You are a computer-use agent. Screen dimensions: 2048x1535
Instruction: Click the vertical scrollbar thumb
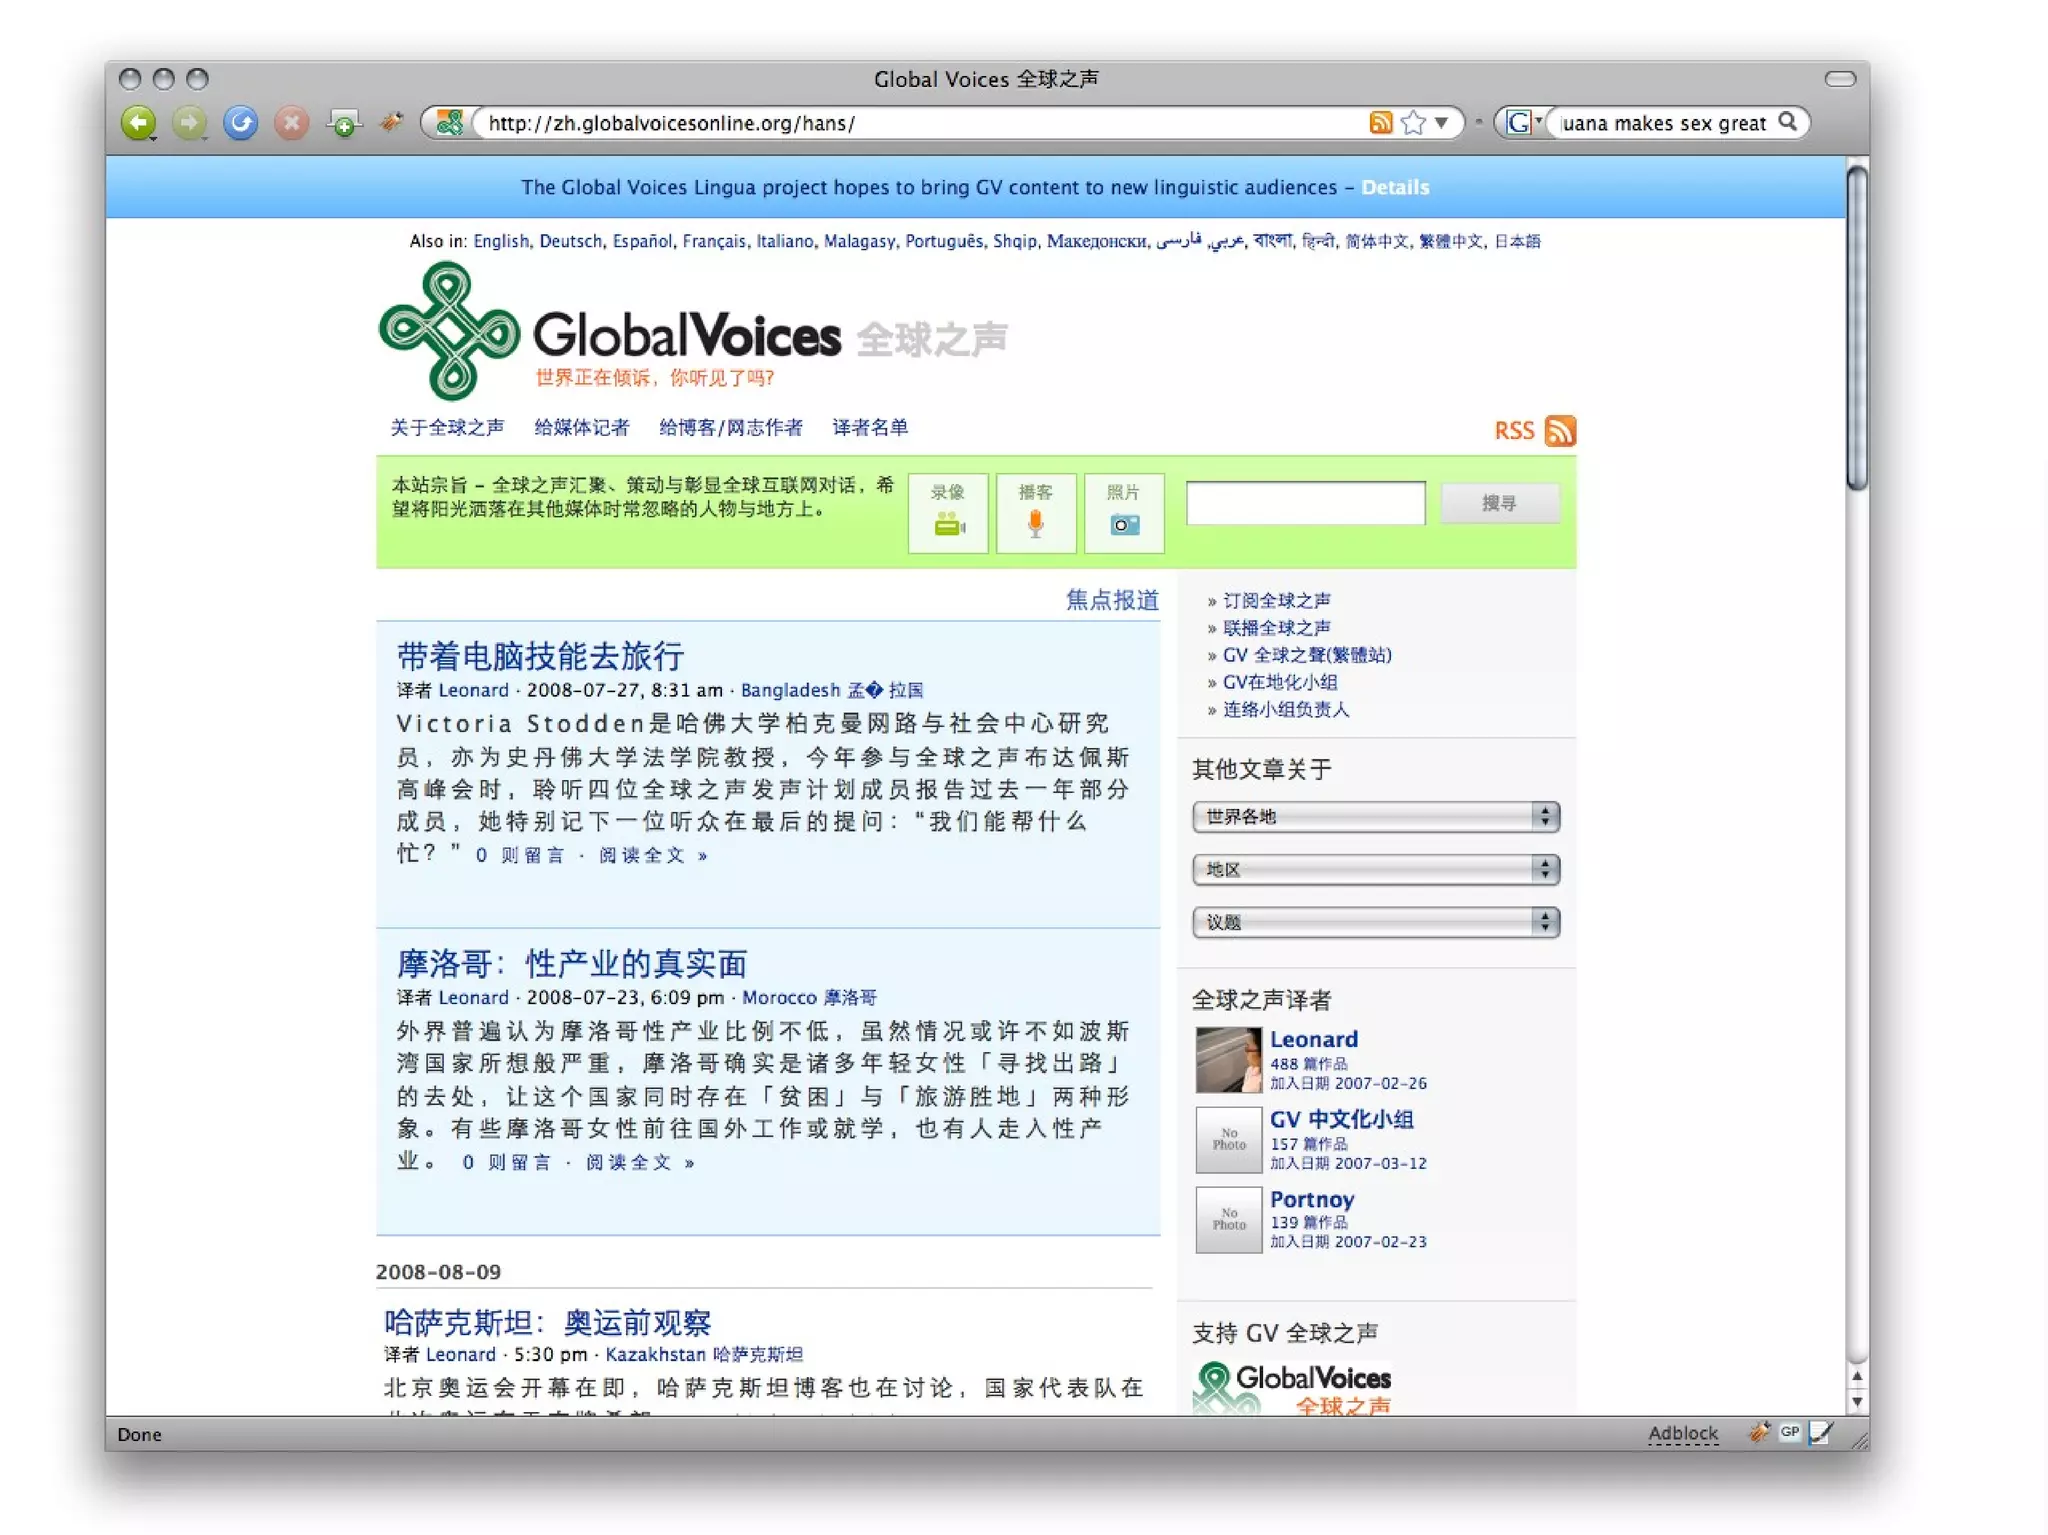pyautogui.click(x=1857, y=330)
